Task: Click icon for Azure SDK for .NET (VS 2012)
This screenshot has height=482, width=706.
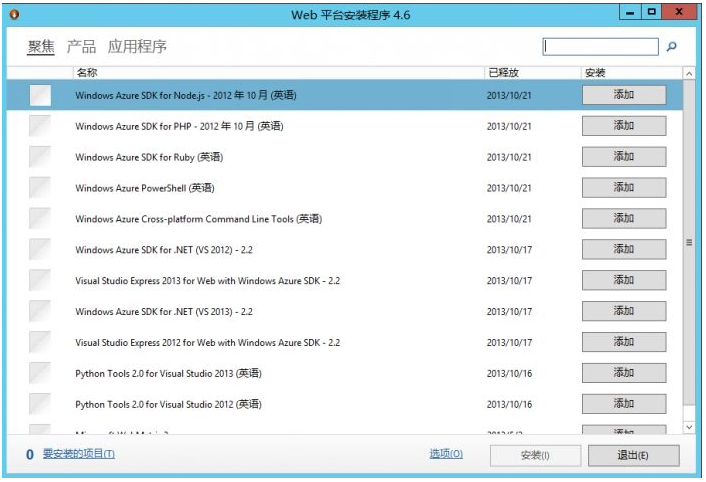Action: pyautogui.click(x=40, y=250)
